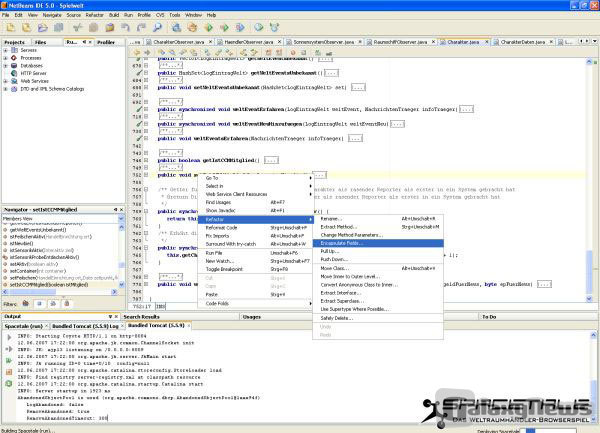Screen dimensions: 600x433
Task: Expand the Databases tree node
Action: [x=5, y=66]
